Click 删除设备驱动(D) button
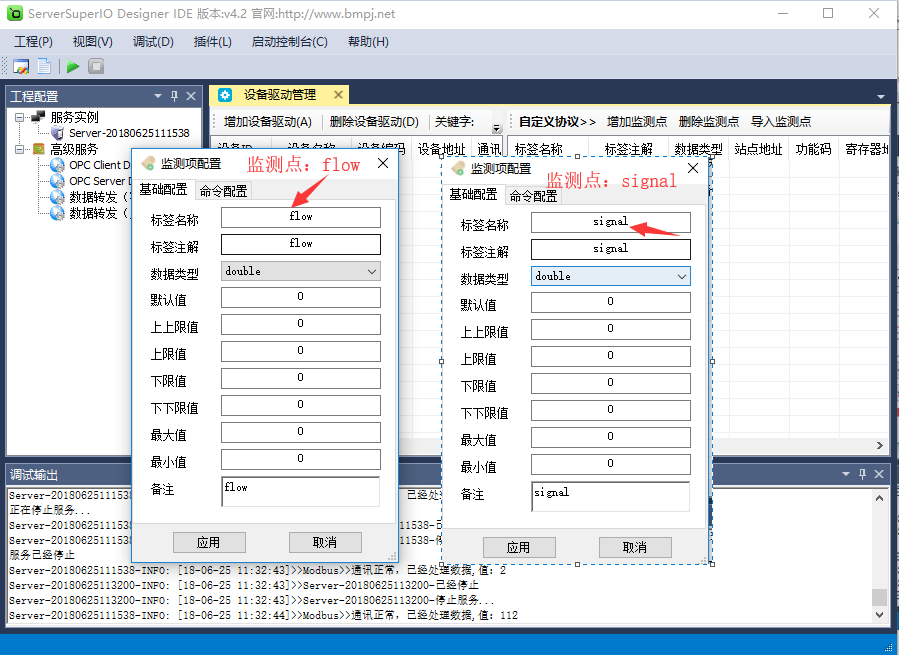The width and height of the screenshot is (899, 655). 374,122
